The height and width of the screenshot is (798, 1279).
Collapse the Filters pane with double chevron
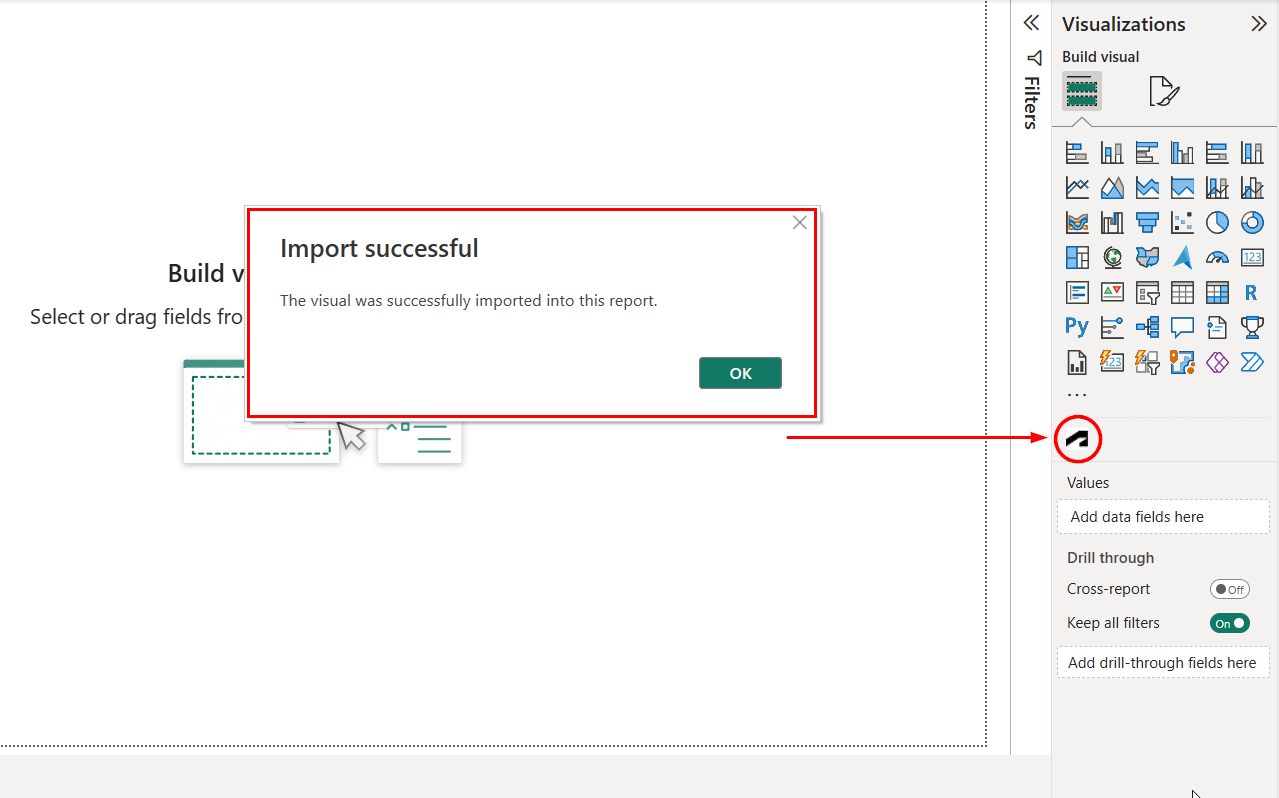(1031, 23)
